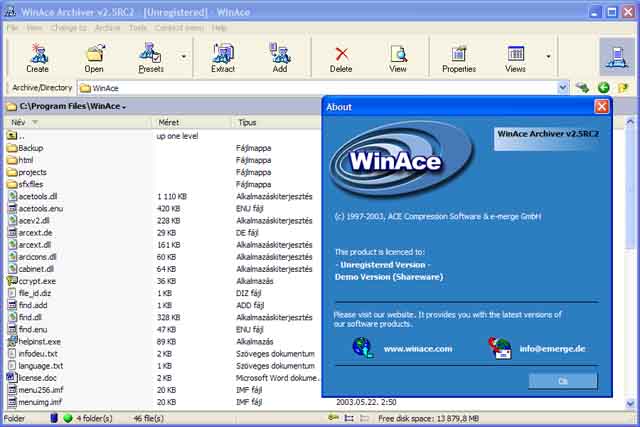Click the ccrypt.exe file icon
640x427 pixels.
pos(12,281)
